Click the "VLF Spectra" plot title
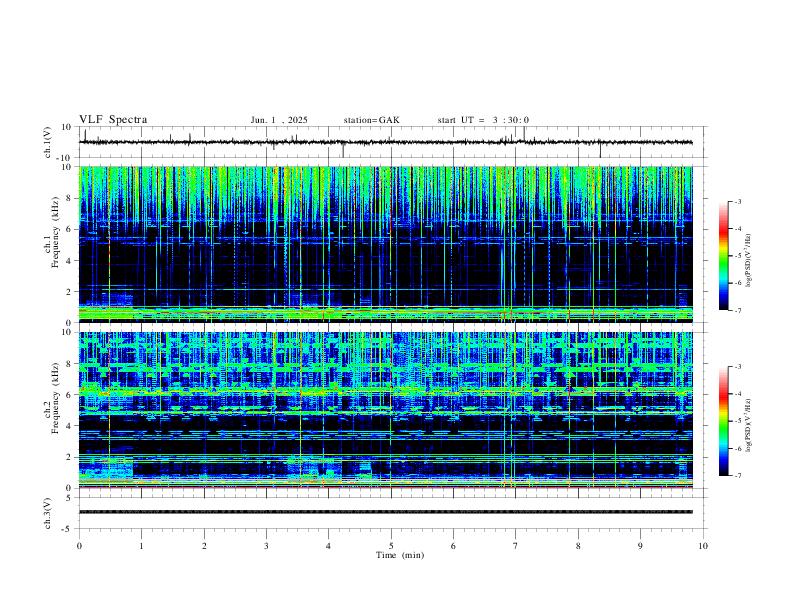The image size is (792, 612). point(113,120)
